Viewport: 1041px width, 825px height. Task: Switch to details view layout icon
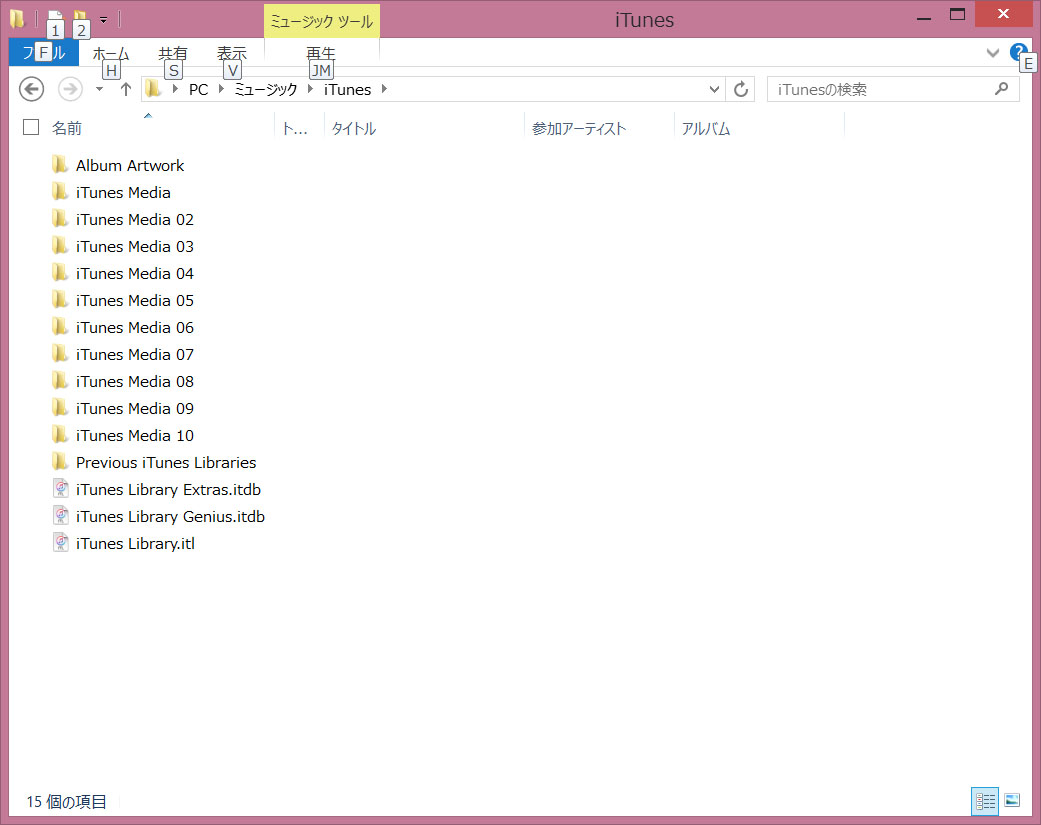tap(985, 801)
